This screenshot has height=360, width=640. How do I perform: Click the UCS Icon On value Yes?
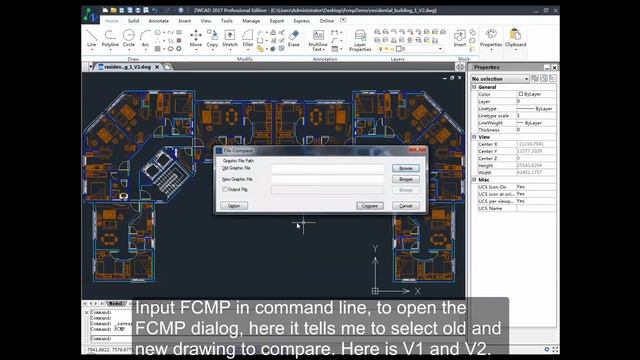click(536, 187)
